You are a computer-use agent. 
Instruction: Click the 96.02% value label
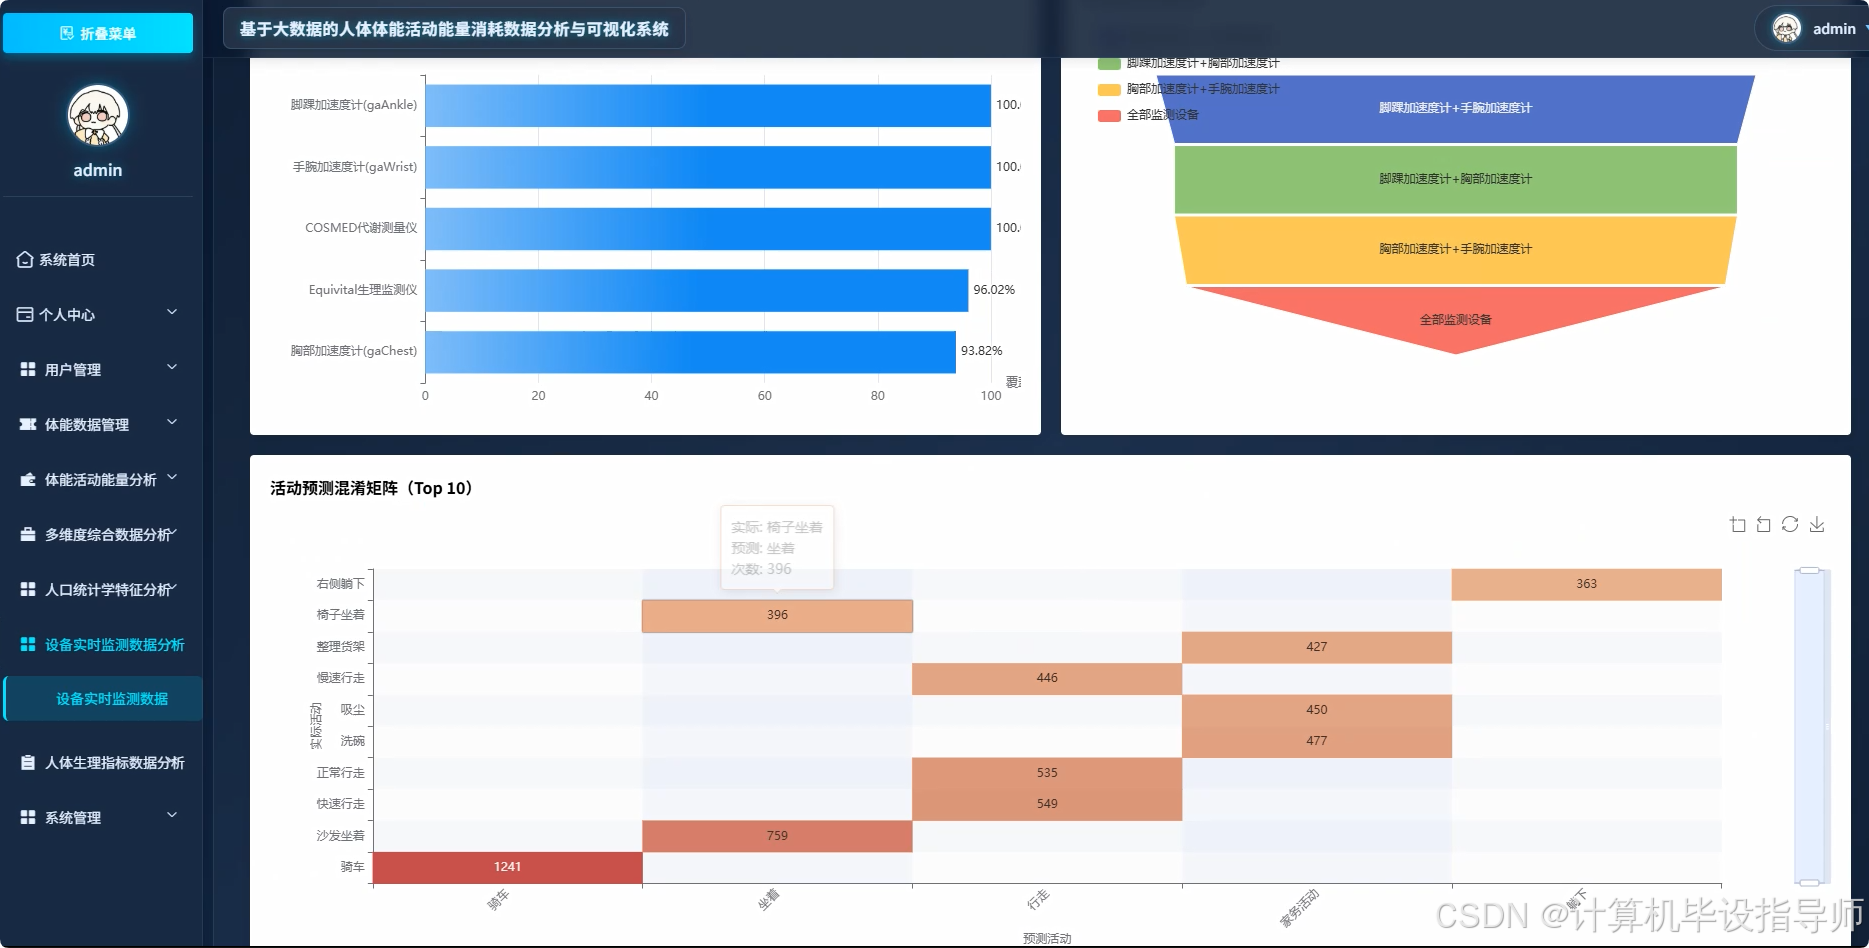(x=994, y=290)
